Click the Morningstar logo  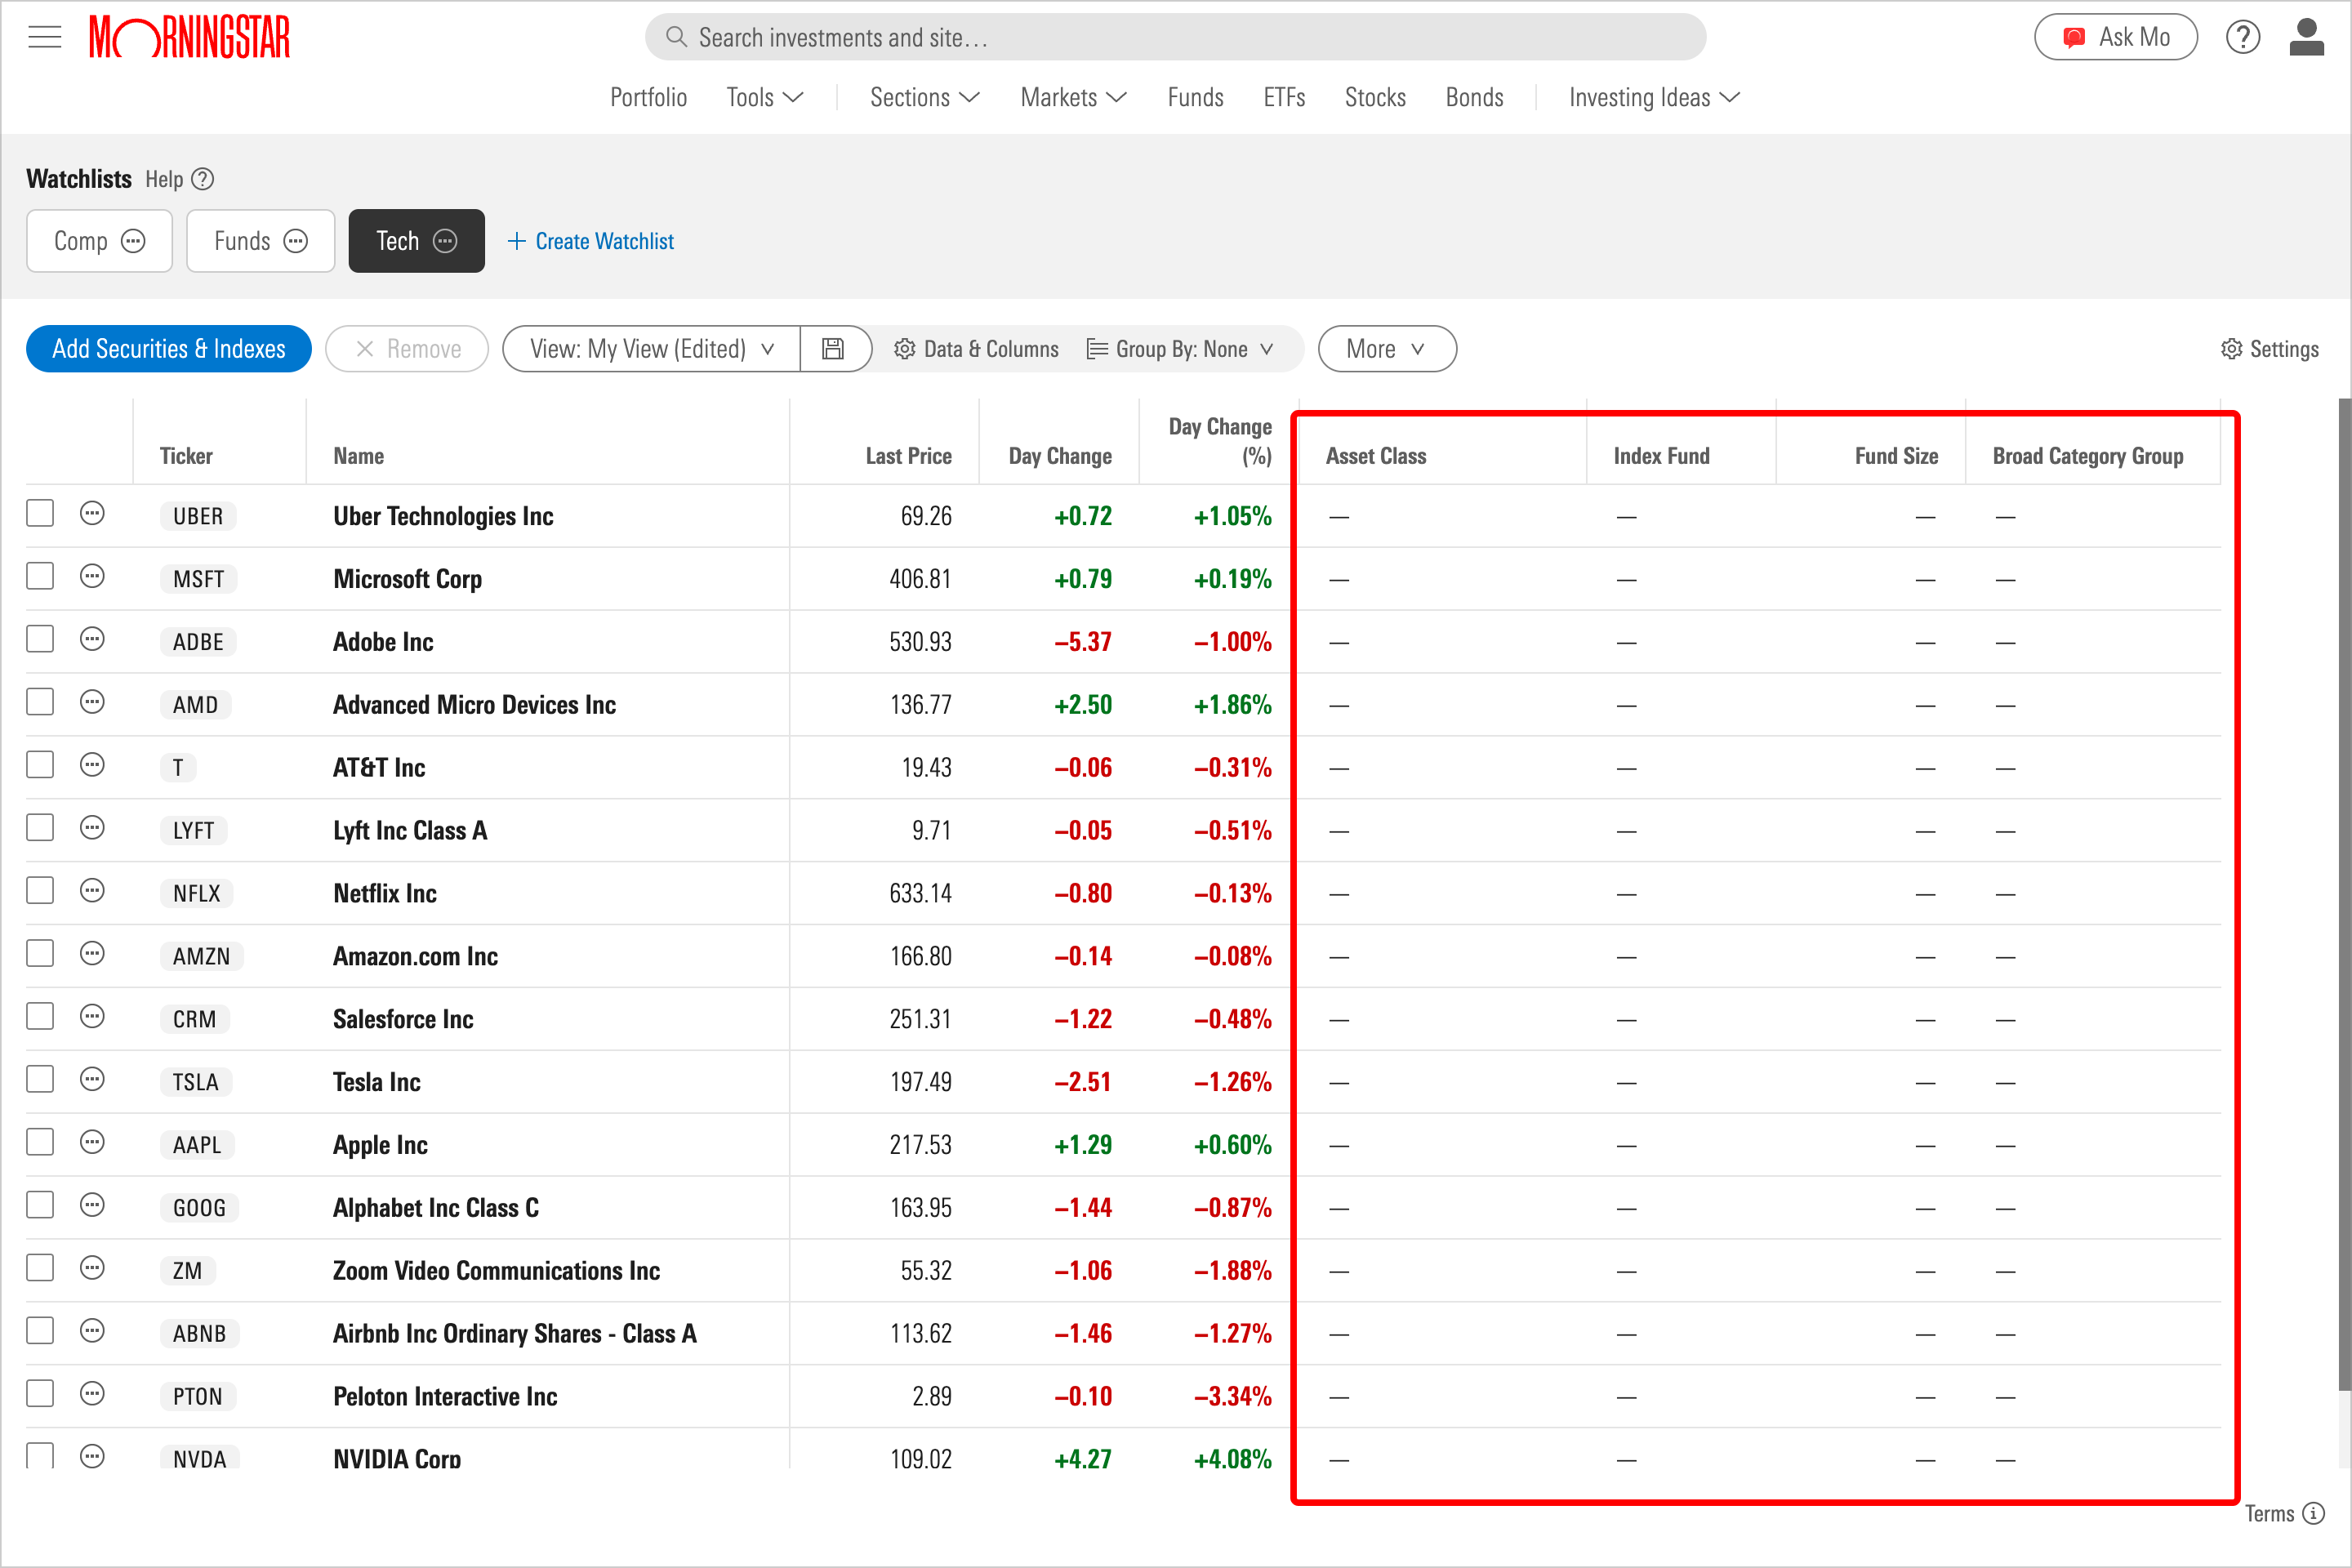(x=189, y=38)
